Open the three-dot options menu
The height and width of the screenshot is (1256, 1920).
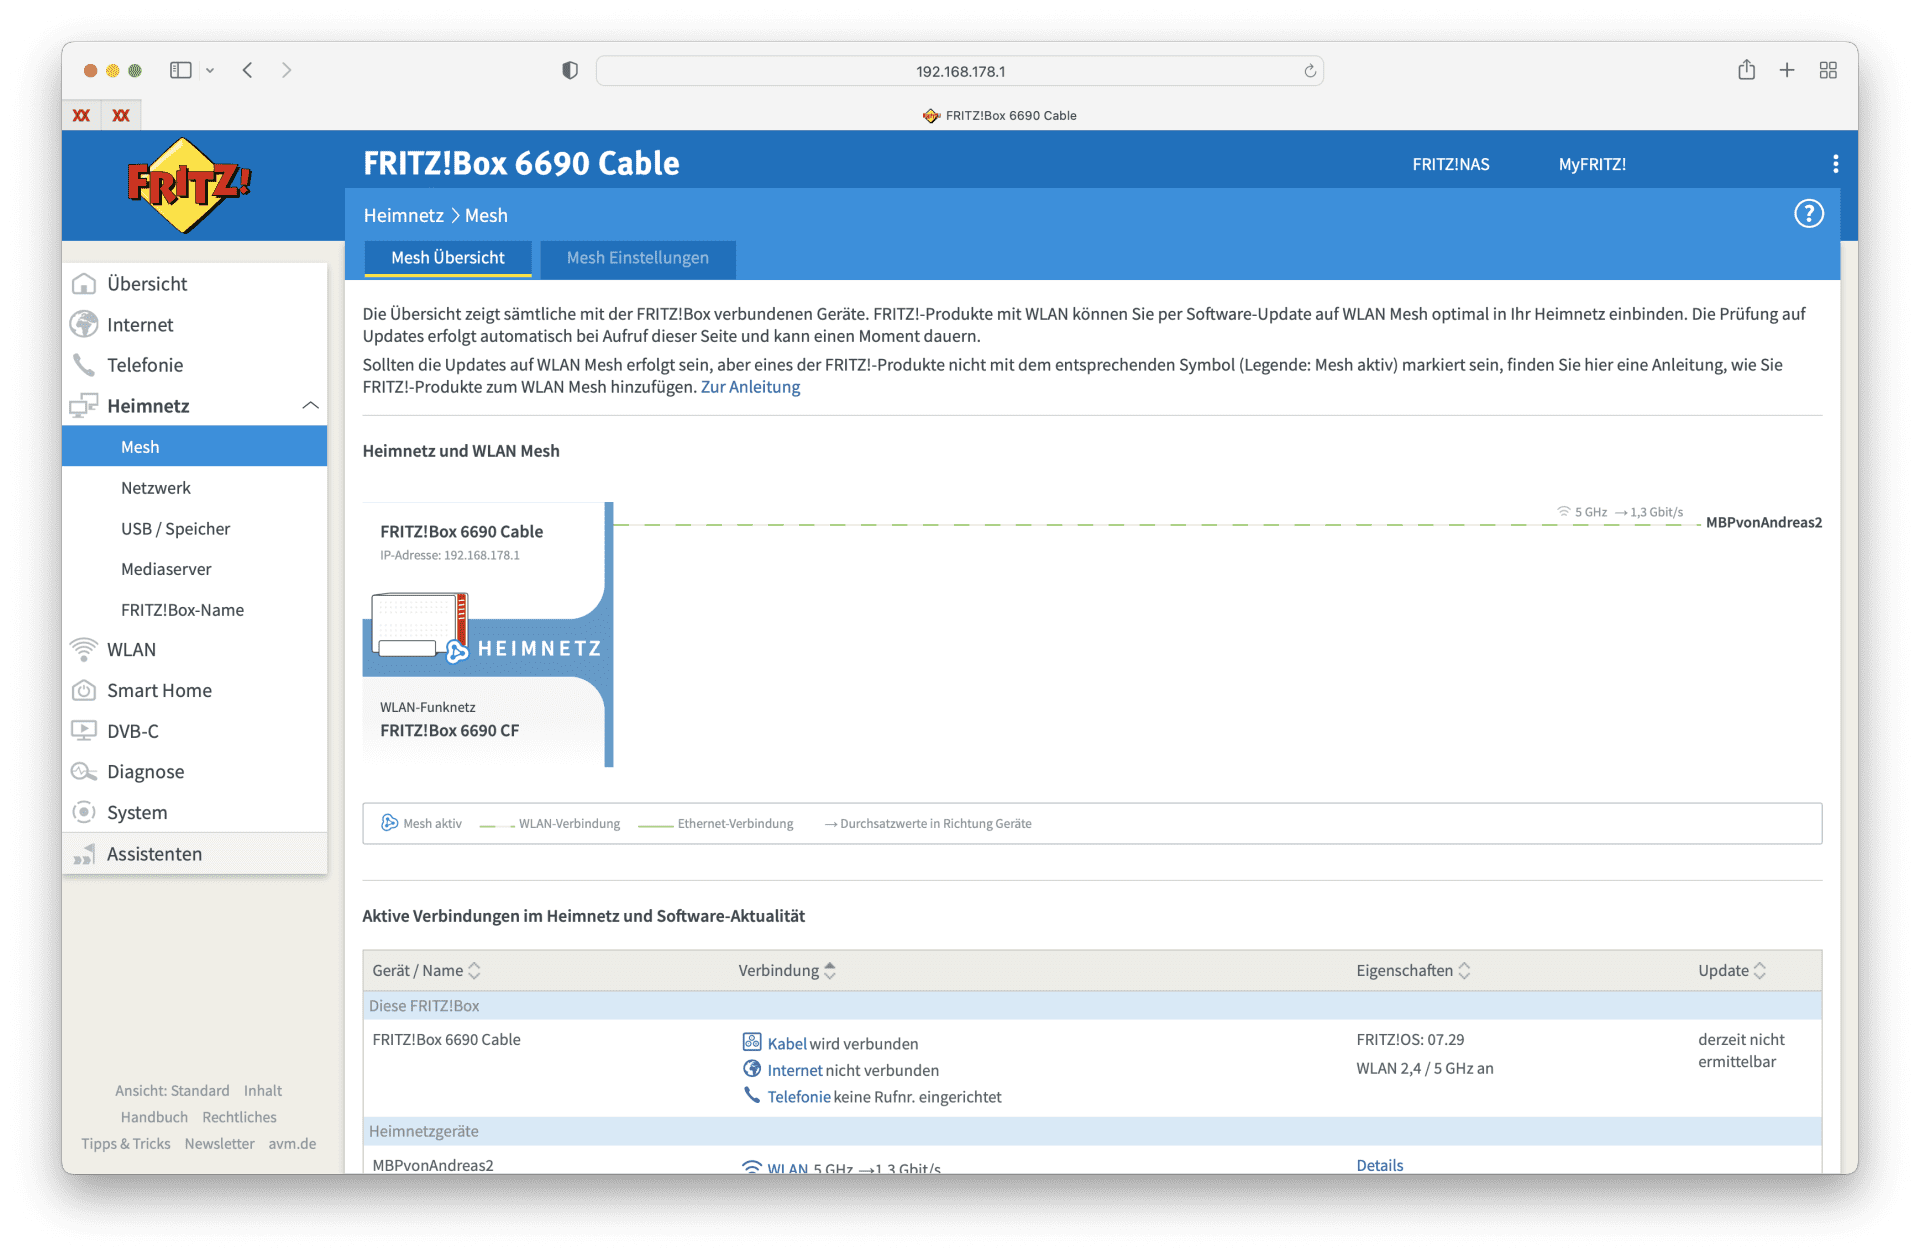[1835, 164]
